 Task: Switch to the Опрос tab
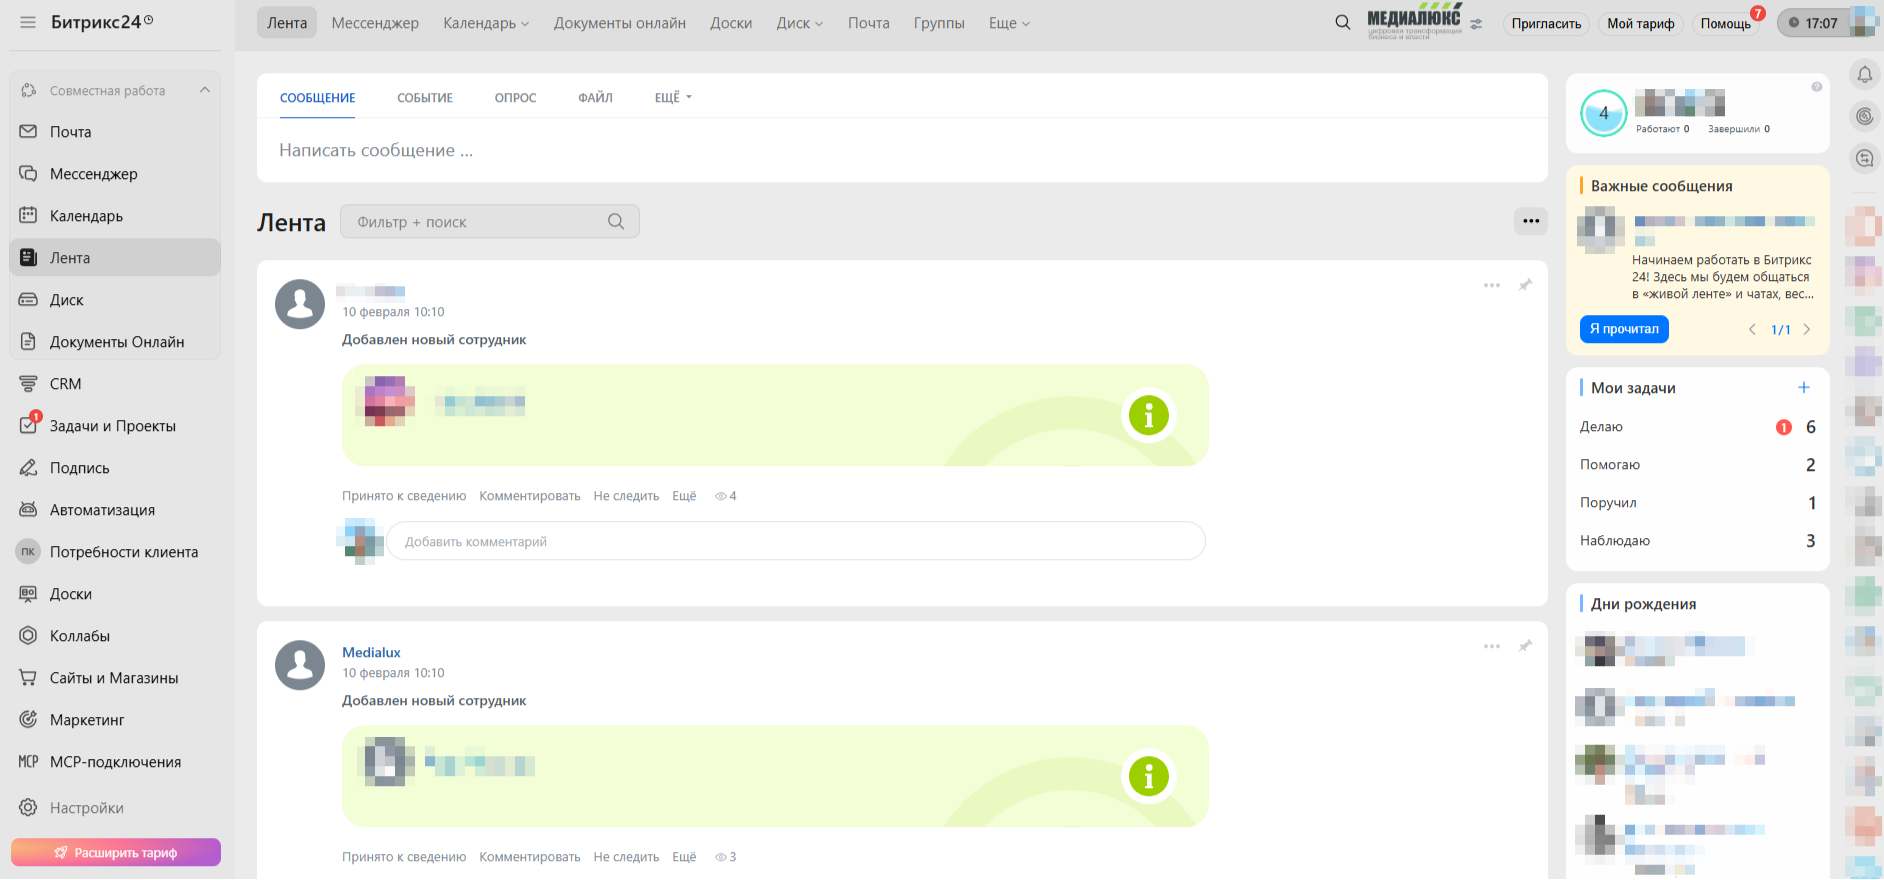[515, 98]
